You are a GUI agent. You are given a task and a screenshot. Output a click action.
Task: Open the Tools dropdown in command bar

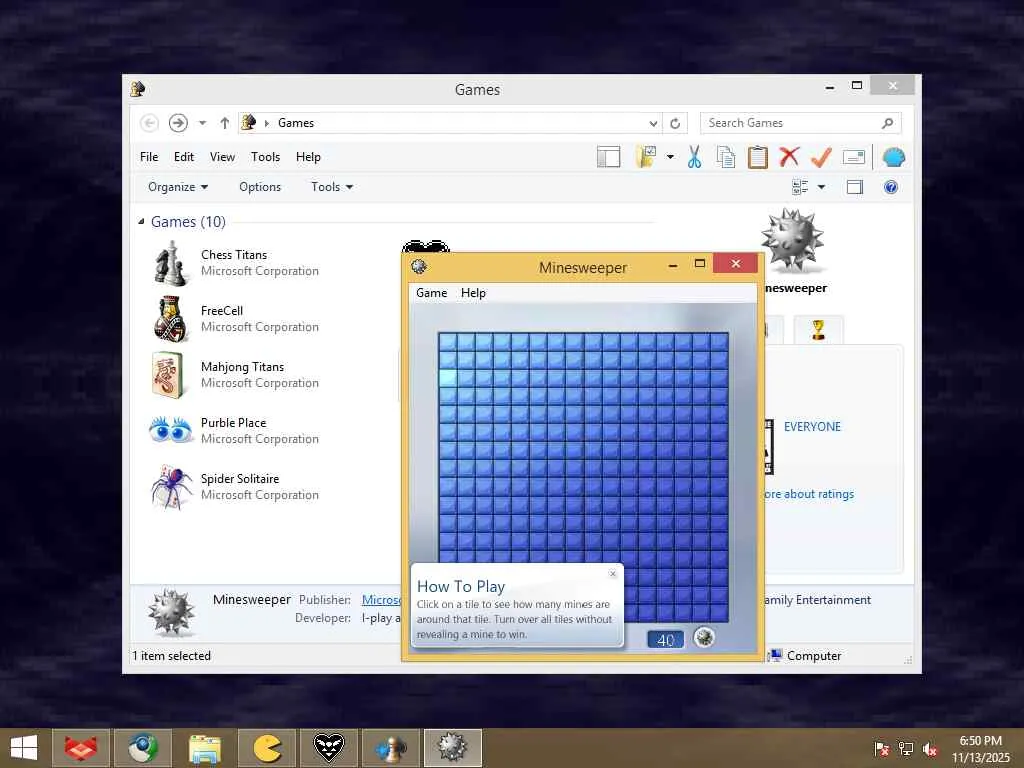(332, 187)
